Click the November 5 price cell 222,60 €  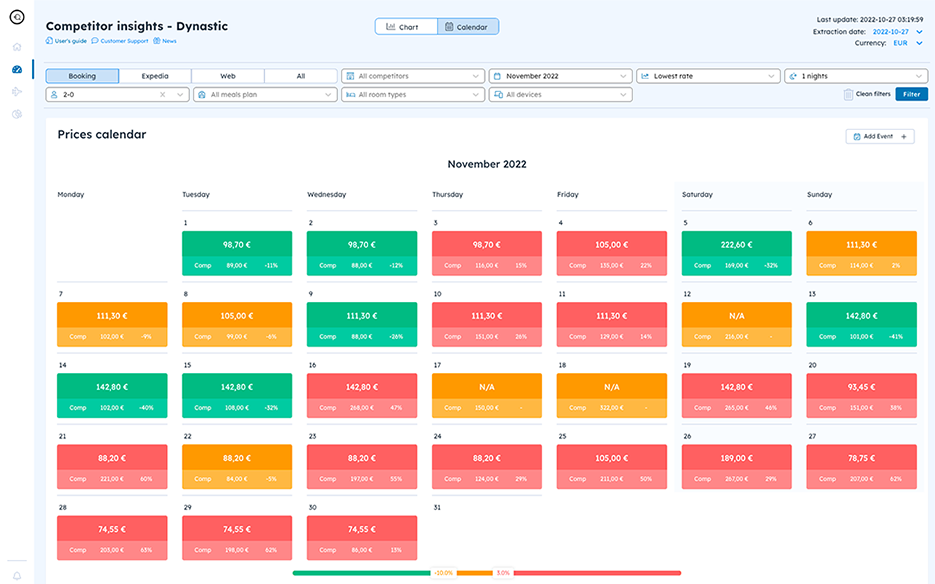pyautogui.click(x=736, y=244)
